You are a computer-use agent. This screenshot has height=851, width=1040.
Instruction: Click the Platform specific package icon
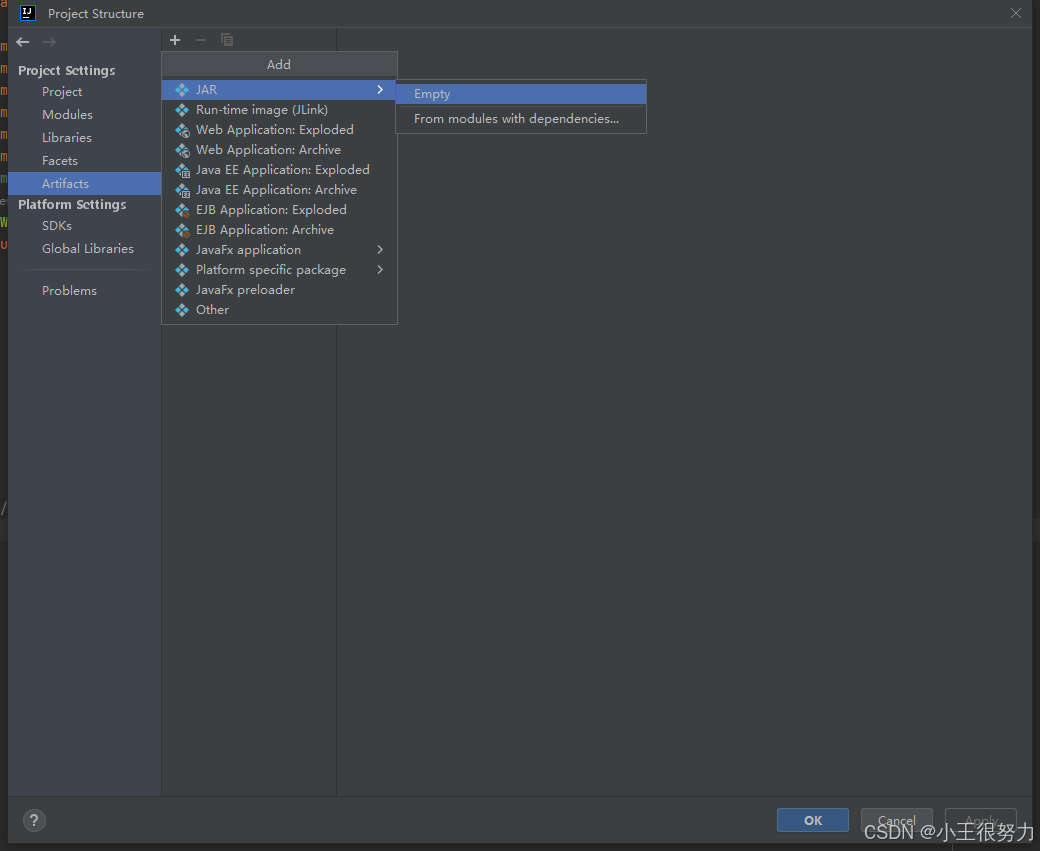coord(182,270)
